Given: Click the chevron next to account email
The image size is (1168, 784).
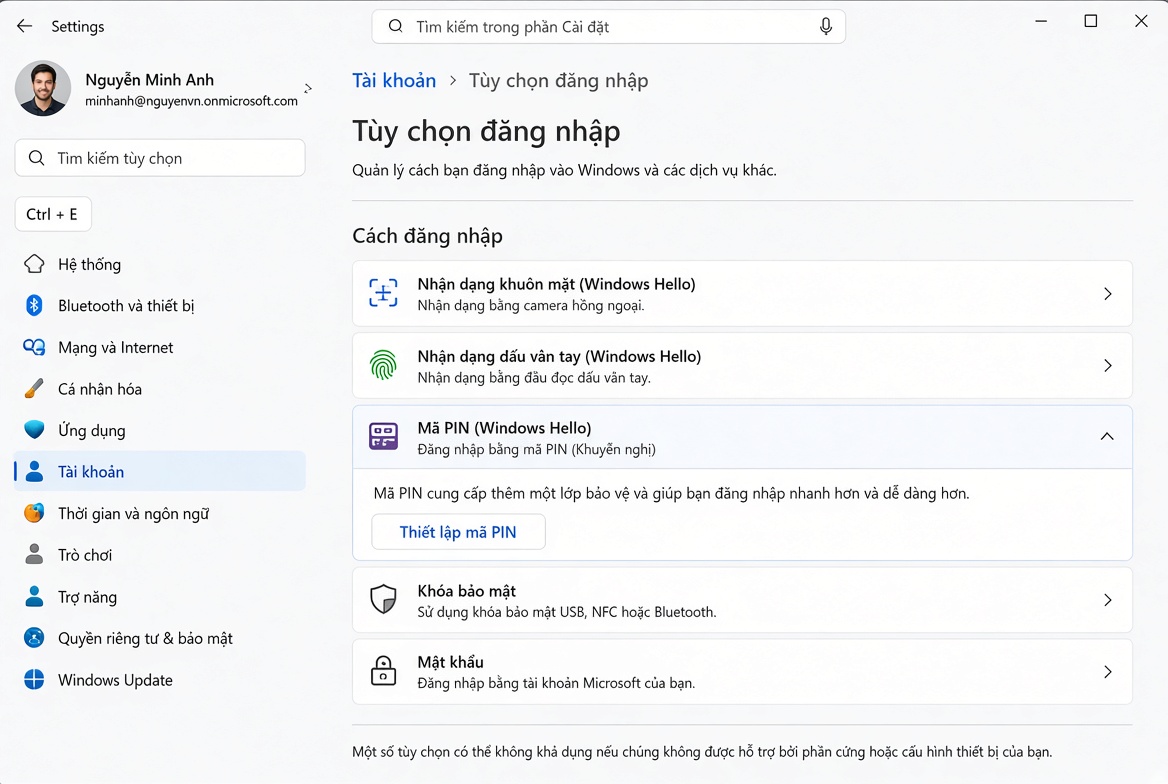Looking at the screenshot, I should tap(308, 88).
